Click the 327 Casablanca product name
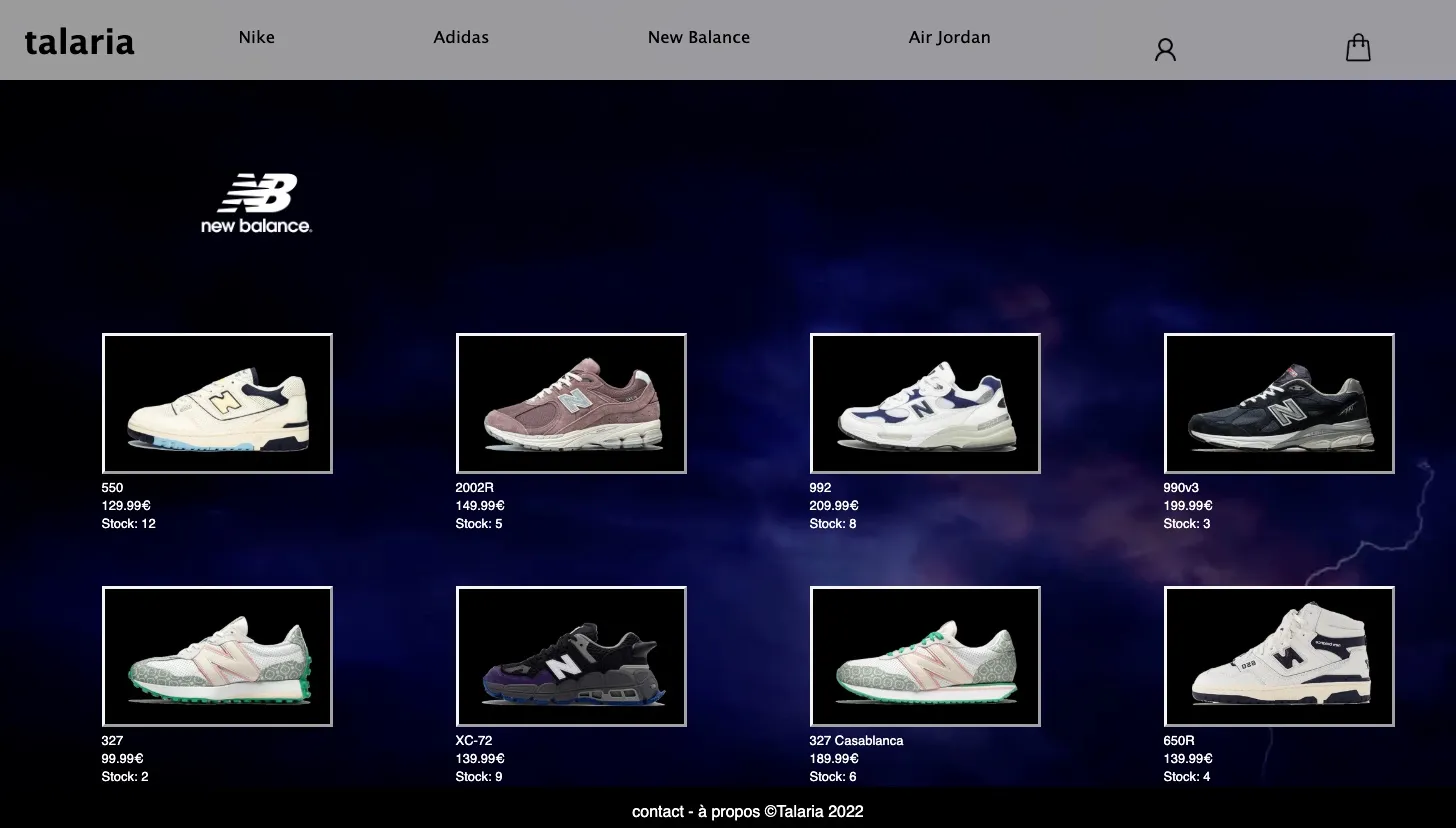Viewport: 1456px width, 828px height. point(856,741)
